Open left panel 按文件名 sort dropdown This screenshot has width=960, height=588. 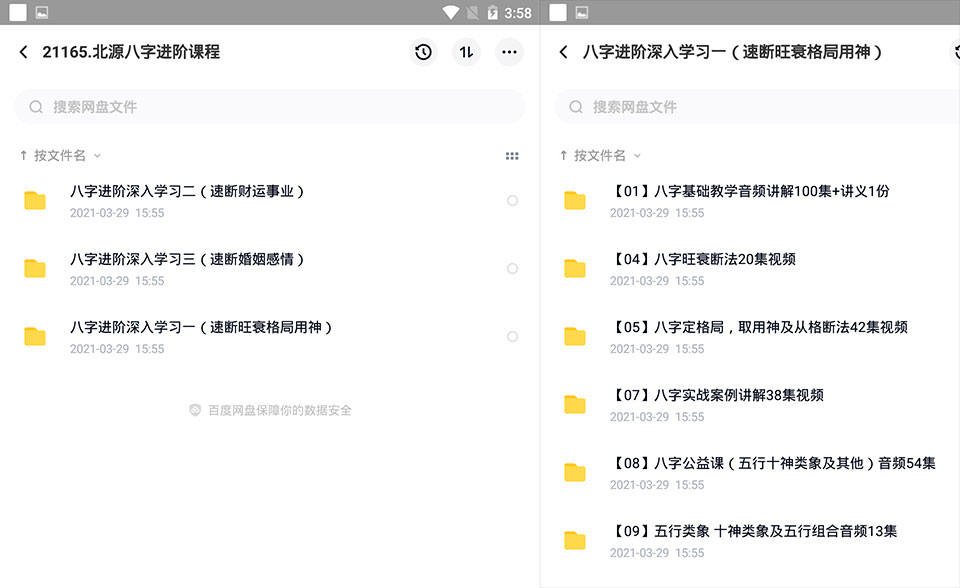tap(67, 156)
